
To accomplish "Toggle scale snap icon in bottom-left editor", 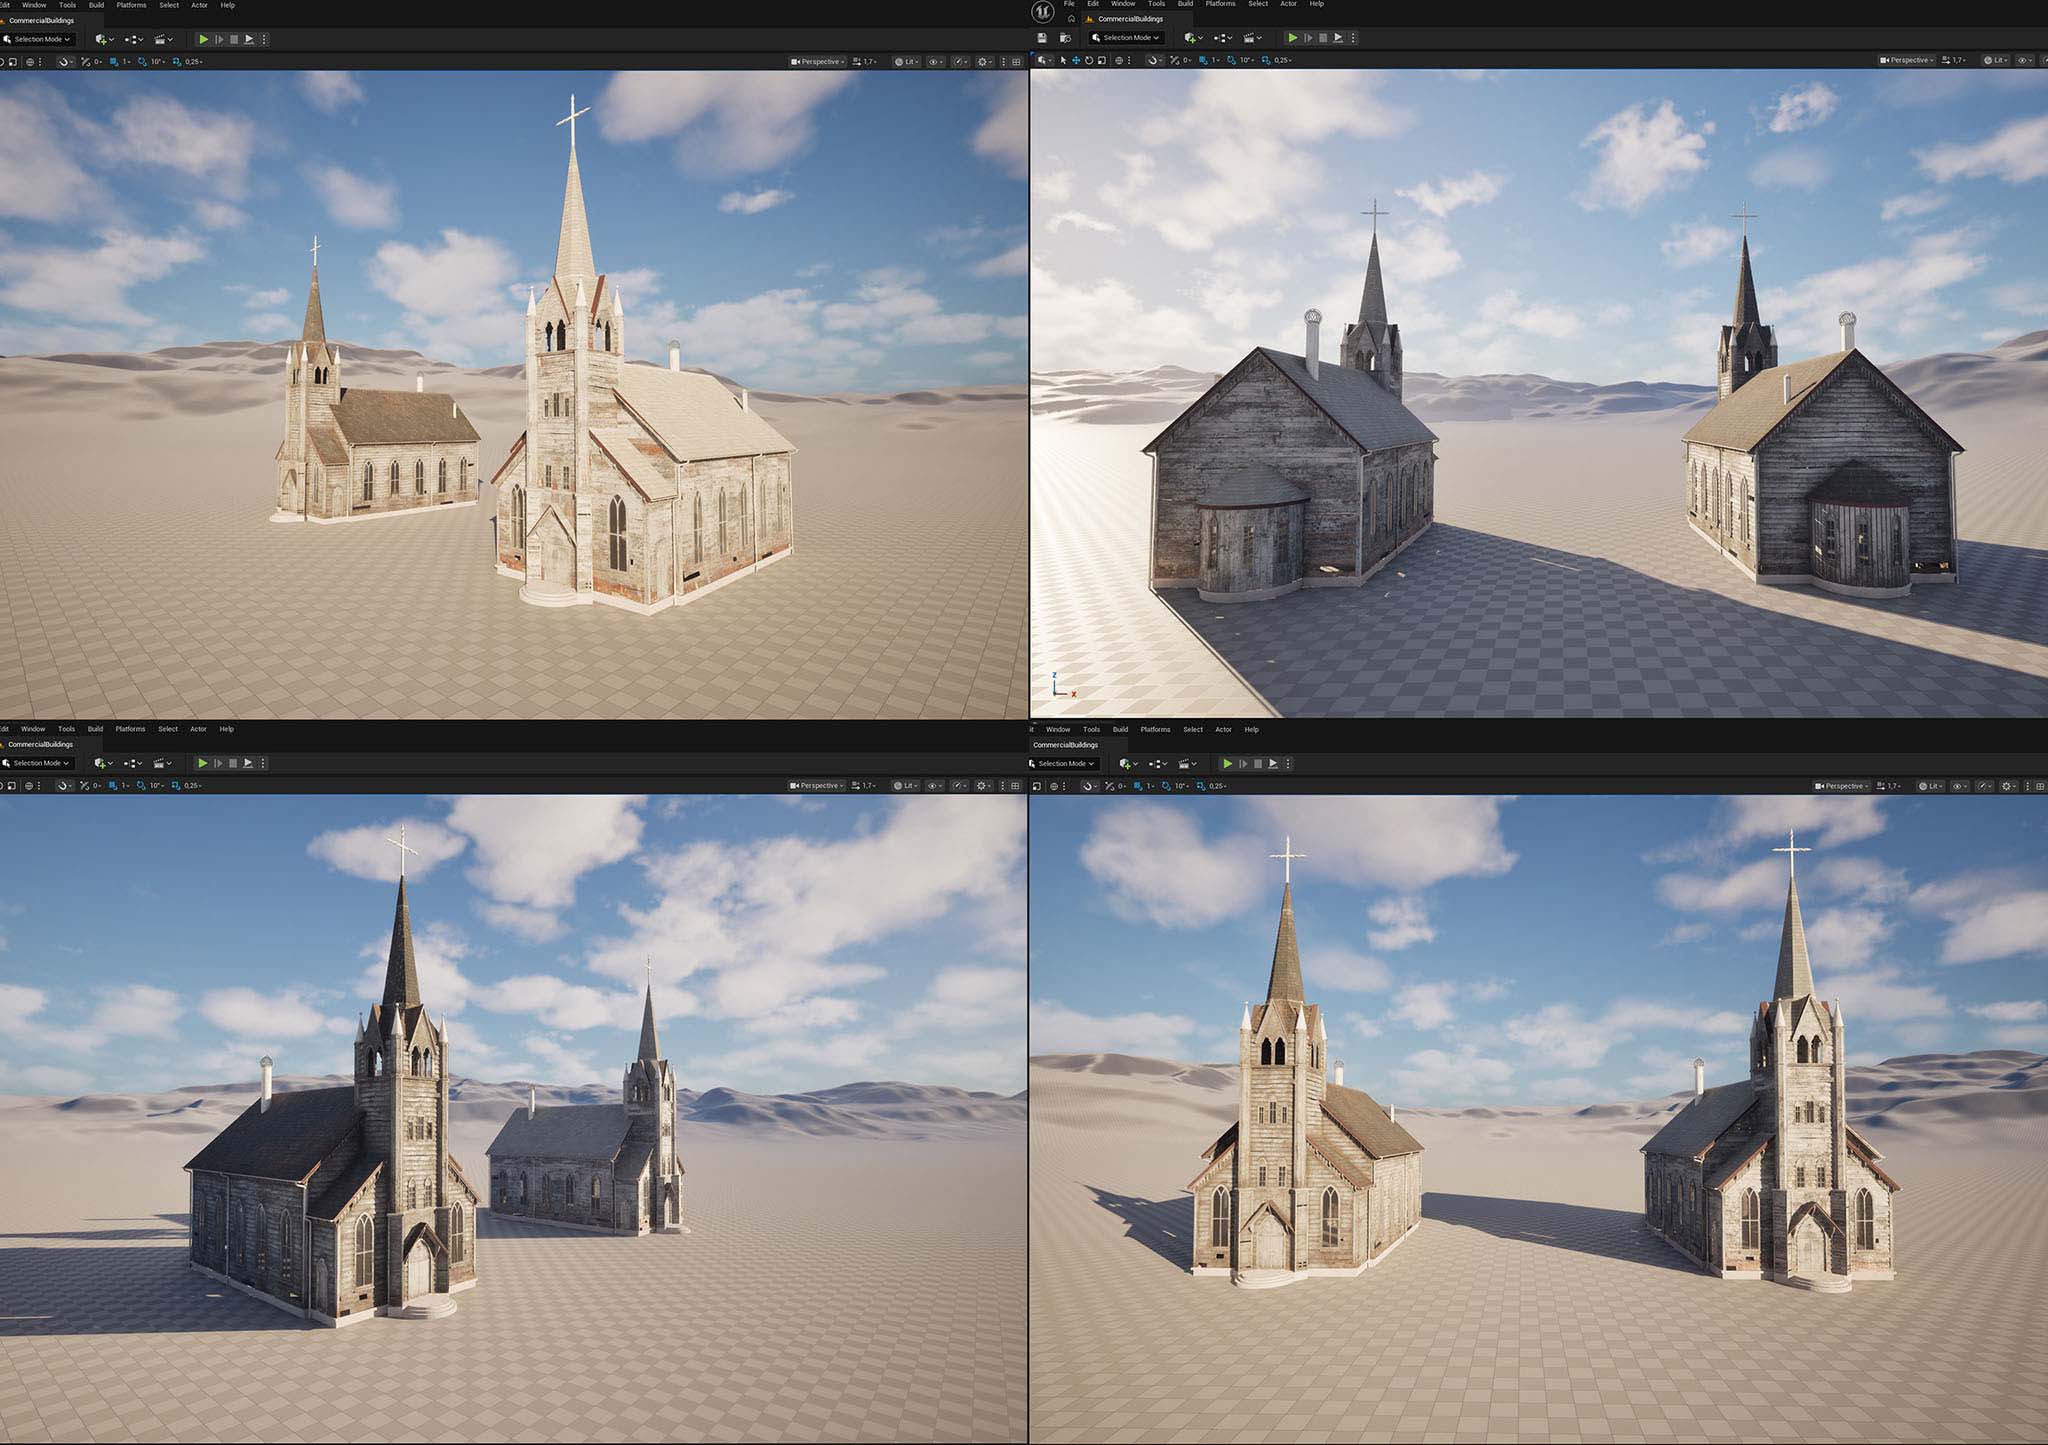I will click(176, 786).
